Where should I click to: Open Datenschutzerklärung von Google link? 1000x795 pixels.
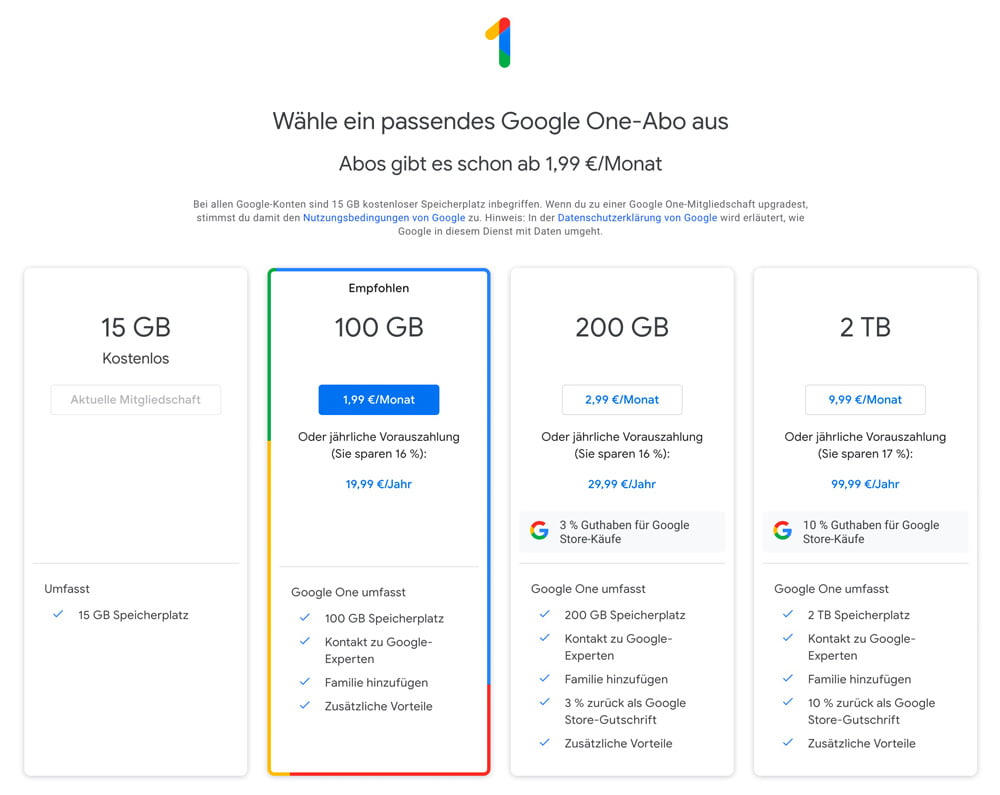click(637, 217)
